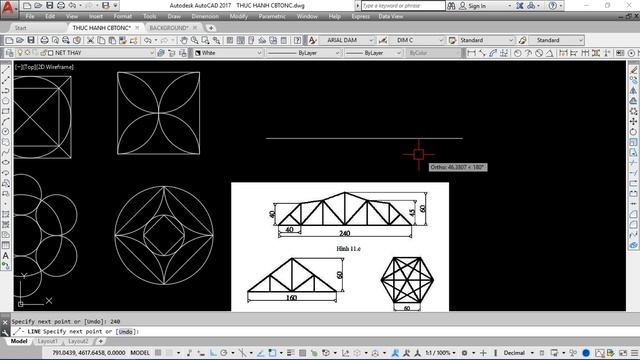Click the Zoom Realtime magnifier icon
The image size is (640, 360).
(195, 40)
